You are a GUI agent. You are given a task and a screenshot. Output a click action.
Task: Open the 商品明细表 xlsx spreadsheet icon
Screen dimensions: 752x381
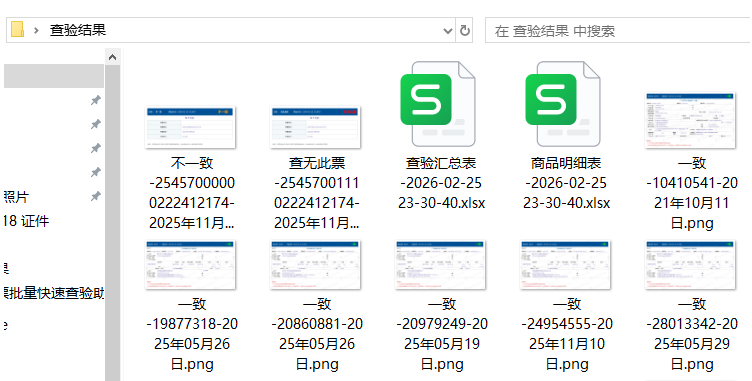[x=563, y=104]
